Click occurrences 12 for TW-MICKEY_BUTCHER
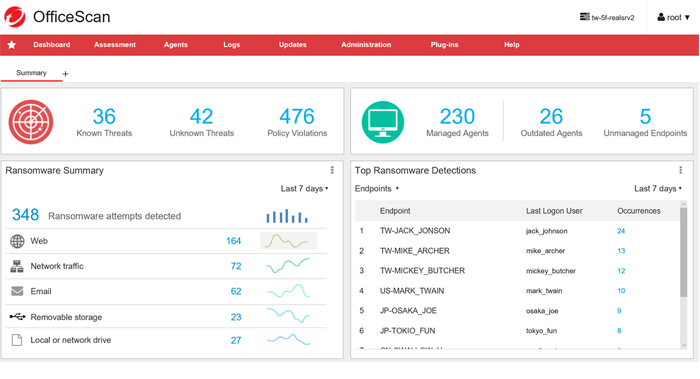 (621, 271)
